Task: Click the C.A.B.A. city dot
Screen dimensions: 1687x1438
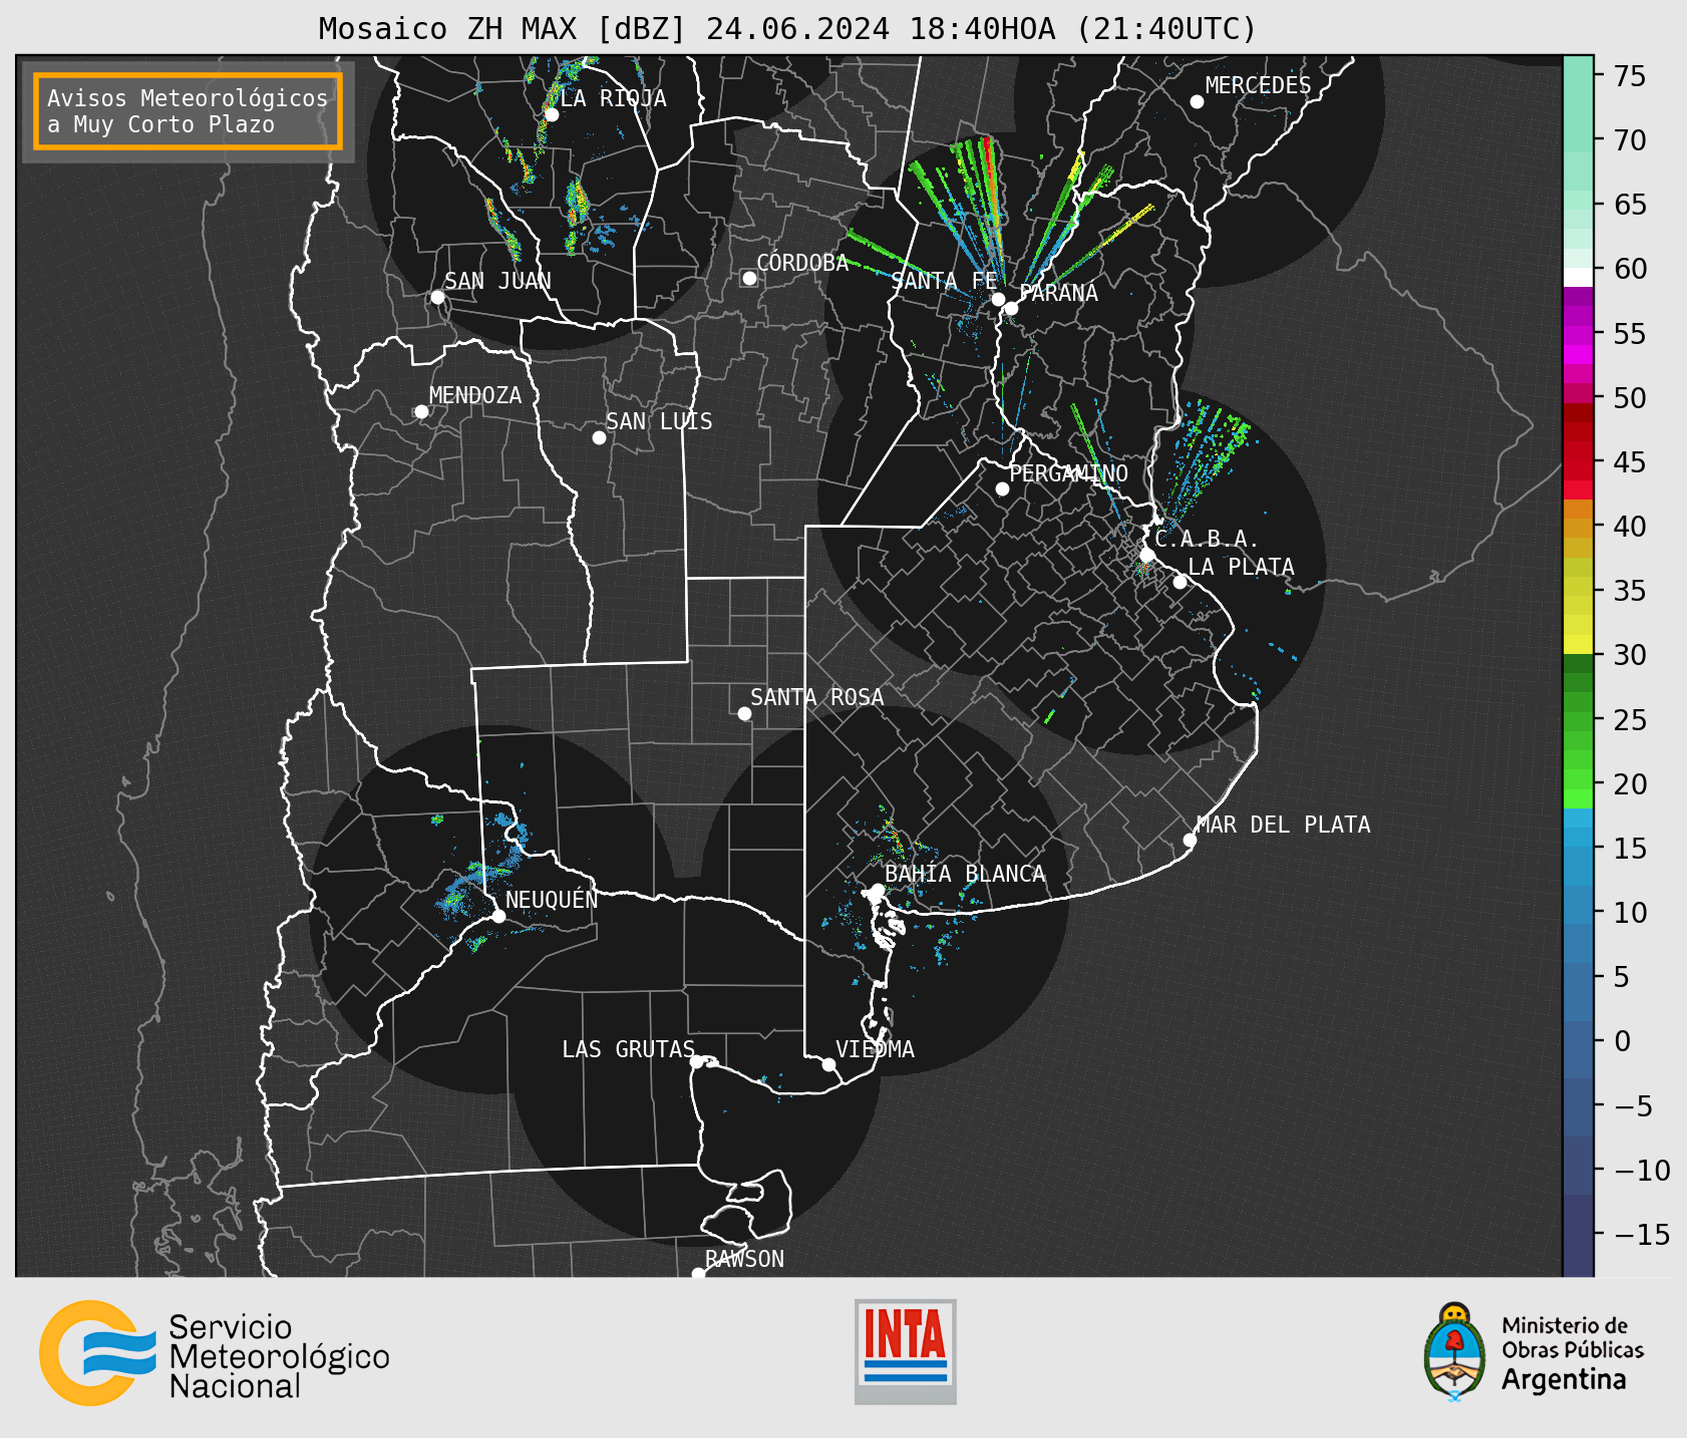Action: [x=1148, y=555]
